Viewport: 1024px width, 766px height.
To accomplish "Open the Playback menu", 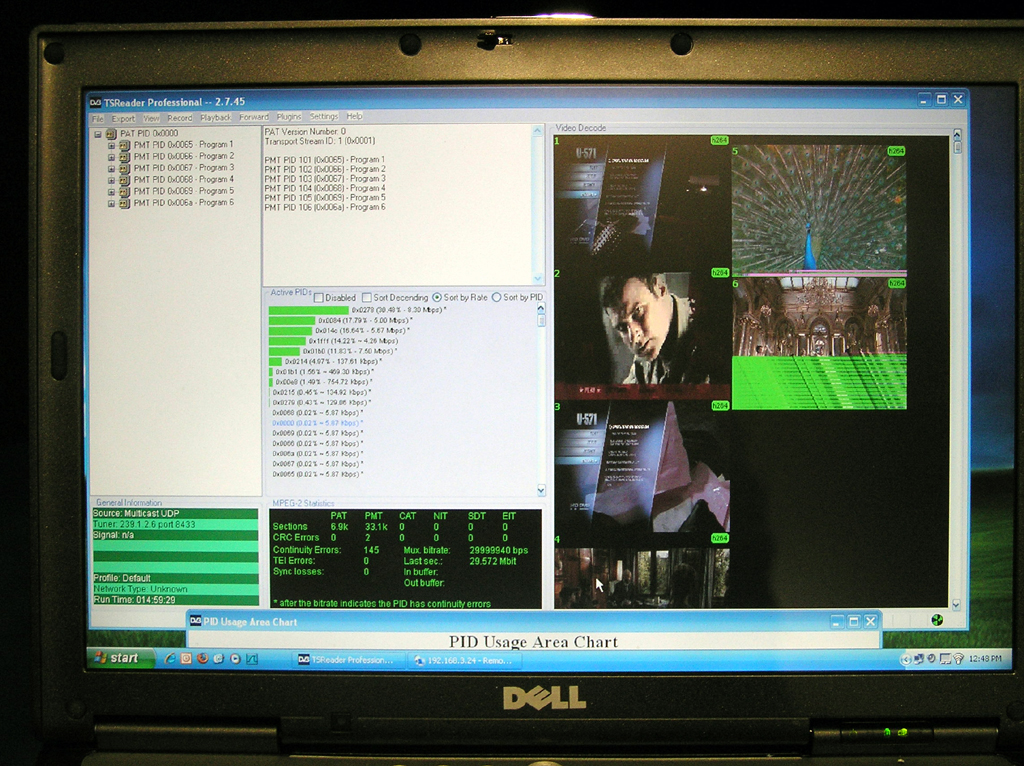I will [x=216, y=118].
